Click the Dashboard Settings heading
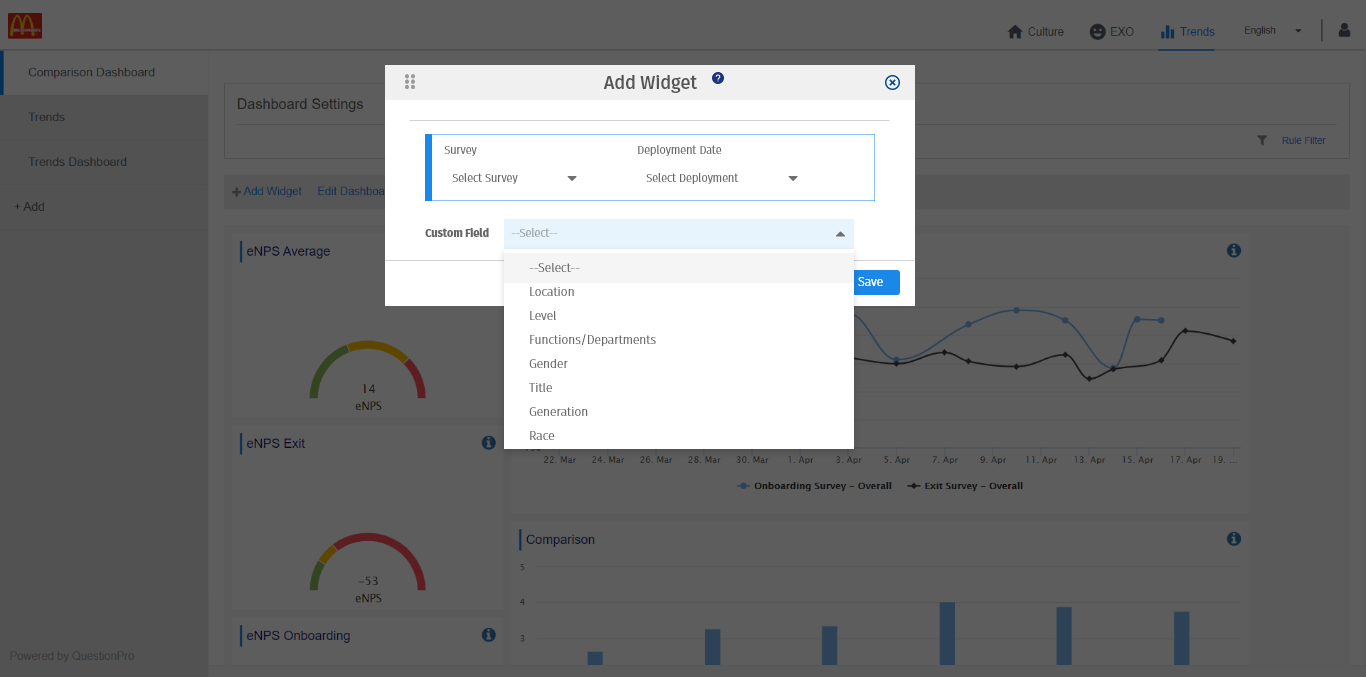This screenshot has height=677, width=1366. 300,104
